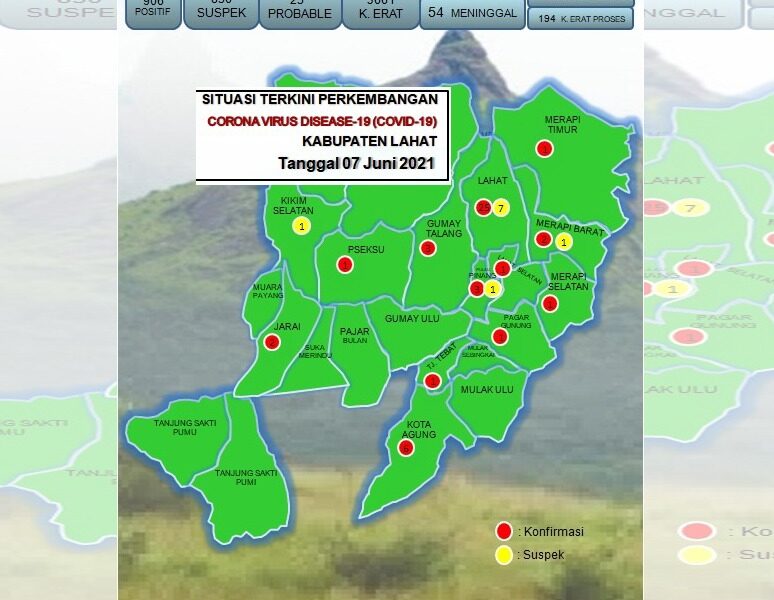This screenshot has height=600, width=774.
Task: Select the red marker in Jarai district
Action: pyautogui.click(x=272, y=342)
